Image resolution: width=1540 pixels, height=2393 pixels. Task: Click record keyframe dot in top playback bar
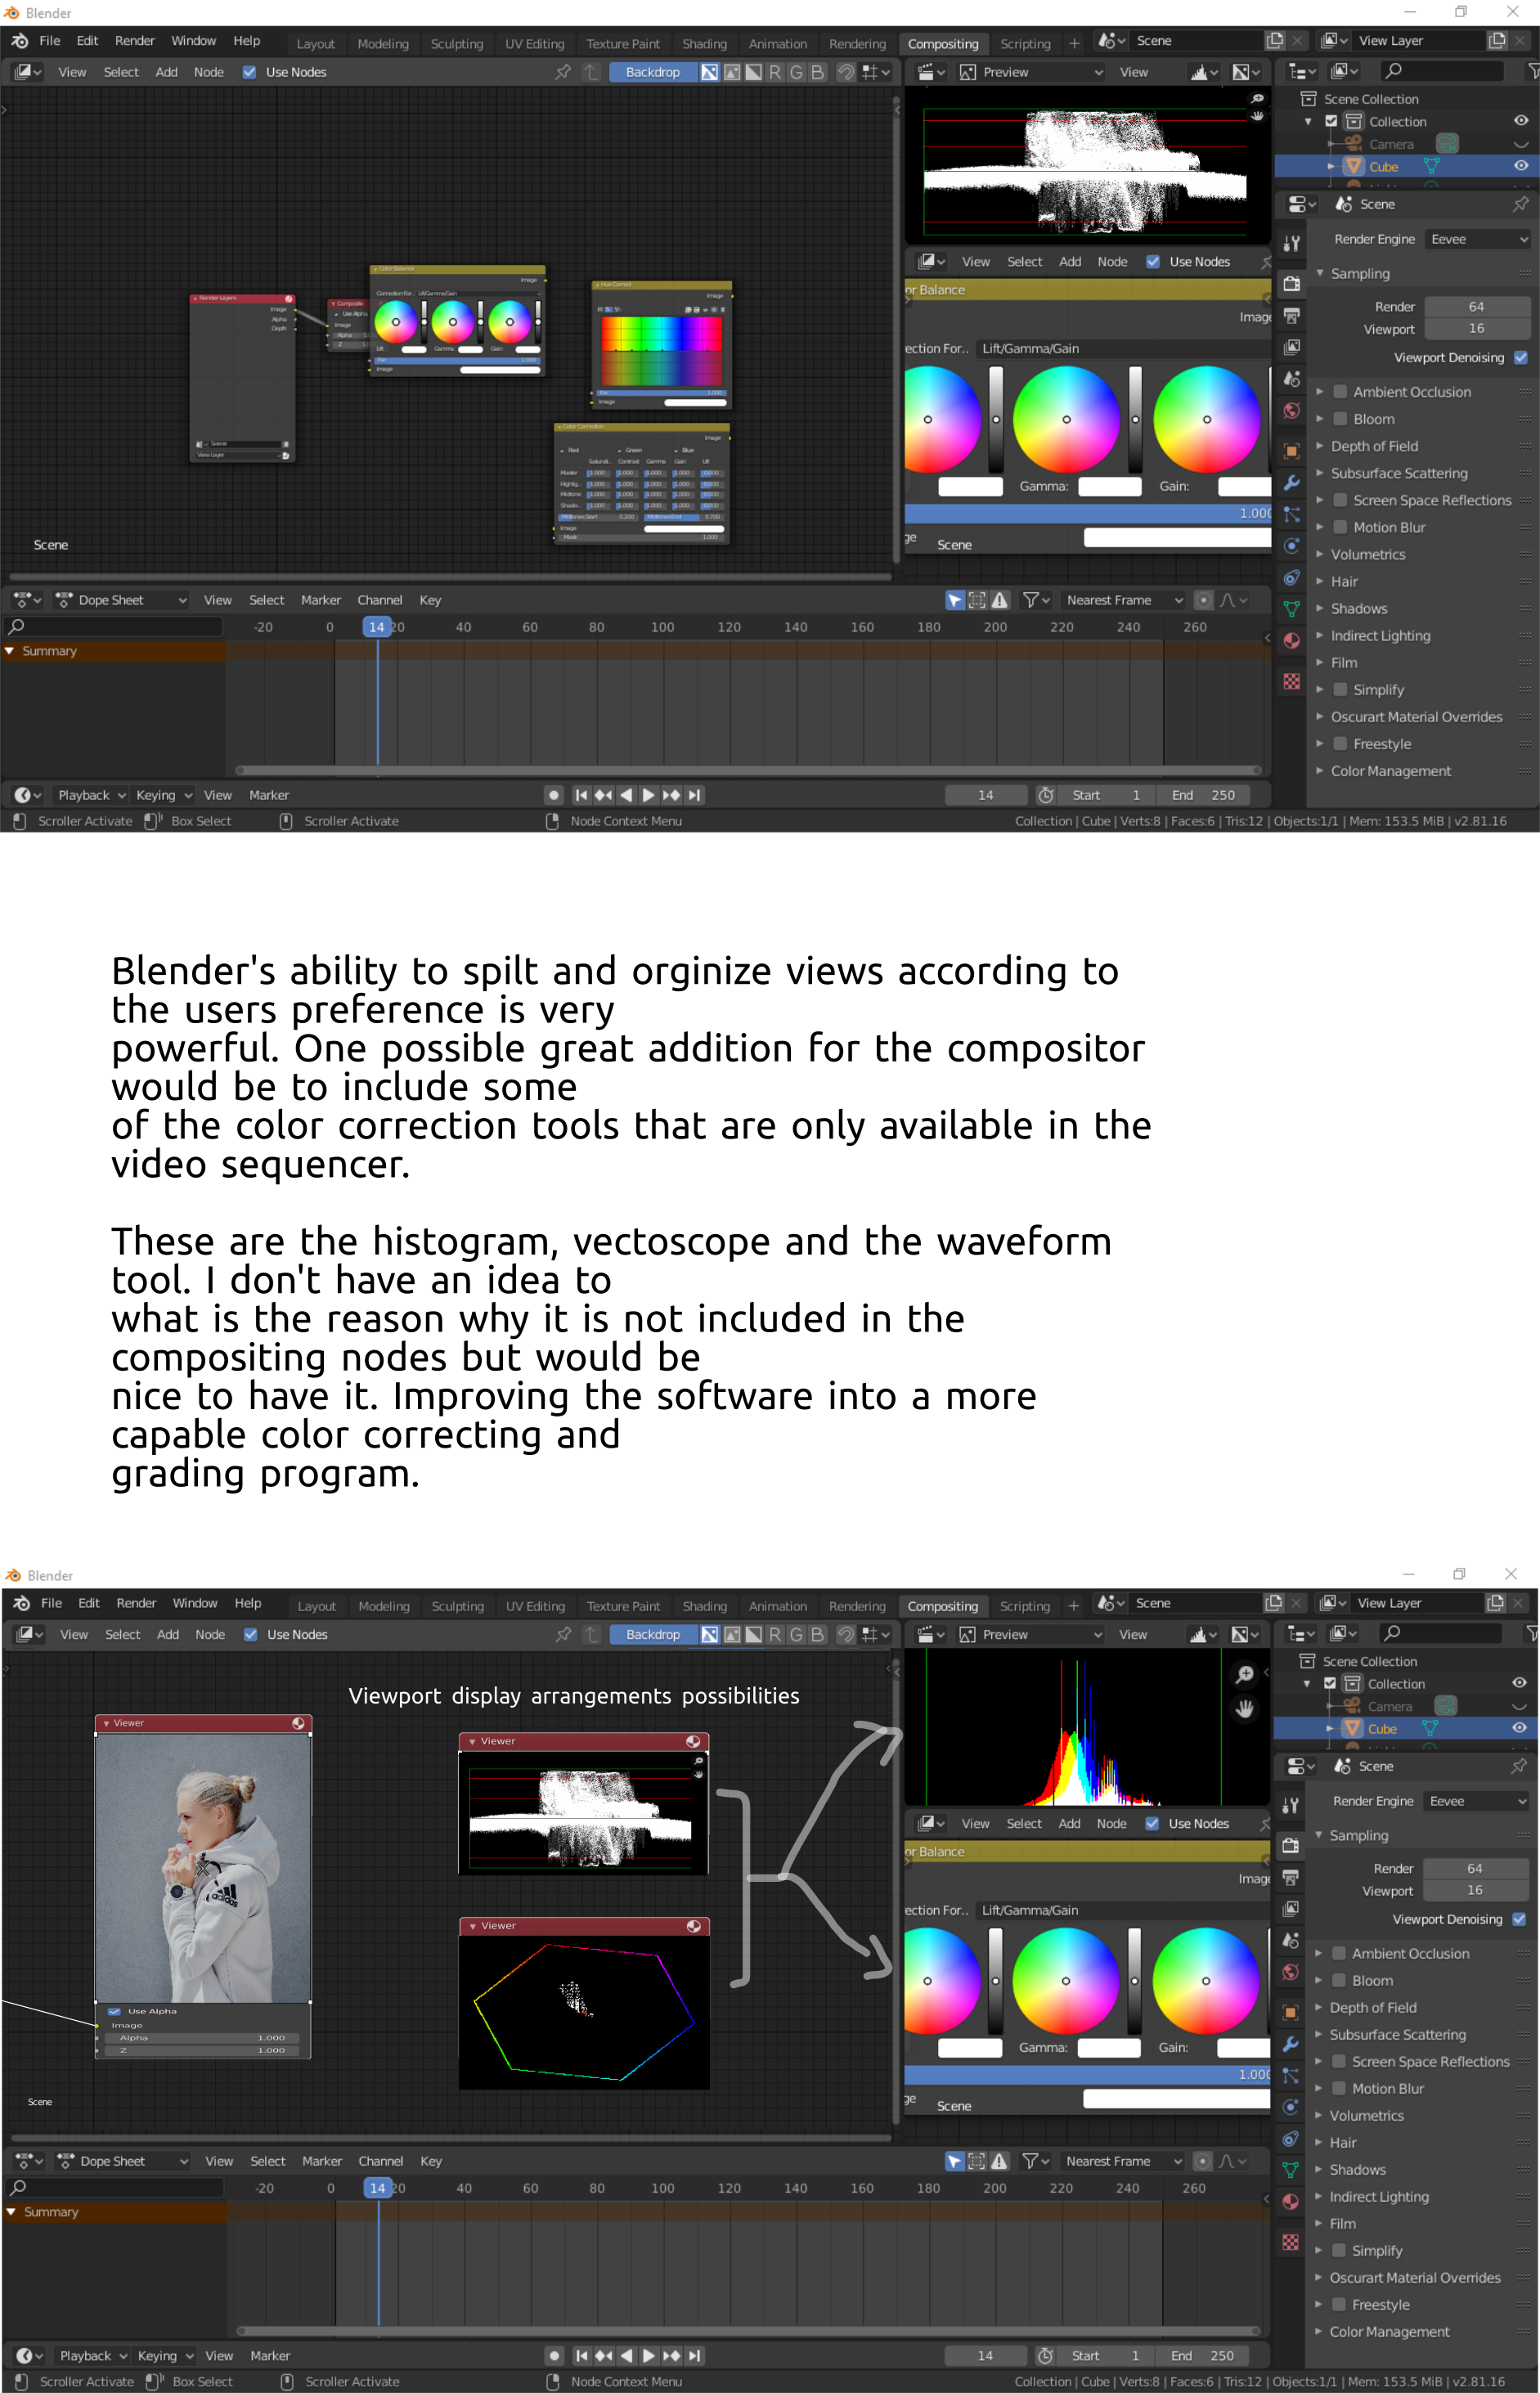pyautogui.click(x=553, y=795)
